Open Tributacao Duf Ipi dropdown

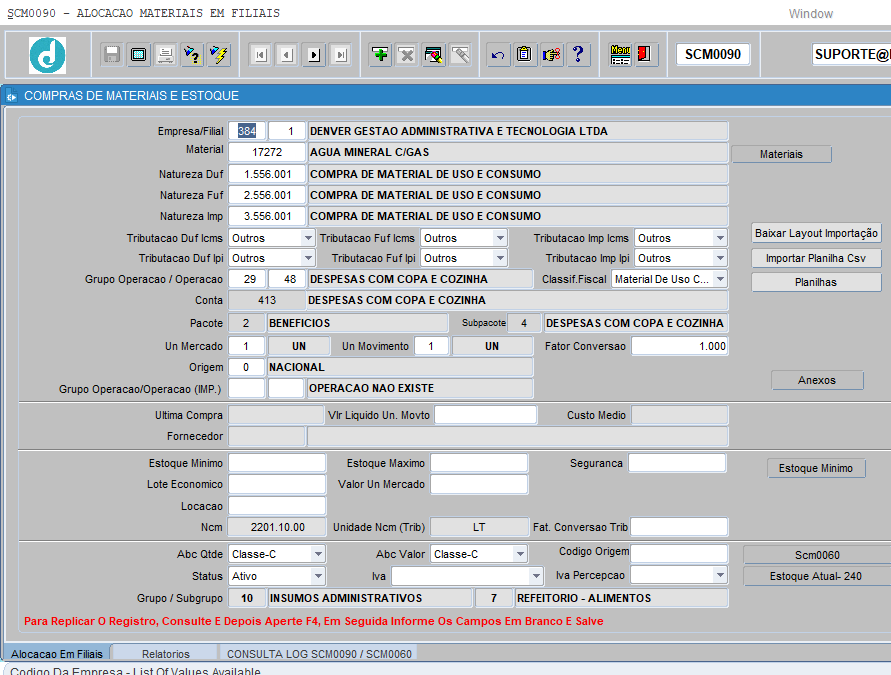tap(308, 258)
